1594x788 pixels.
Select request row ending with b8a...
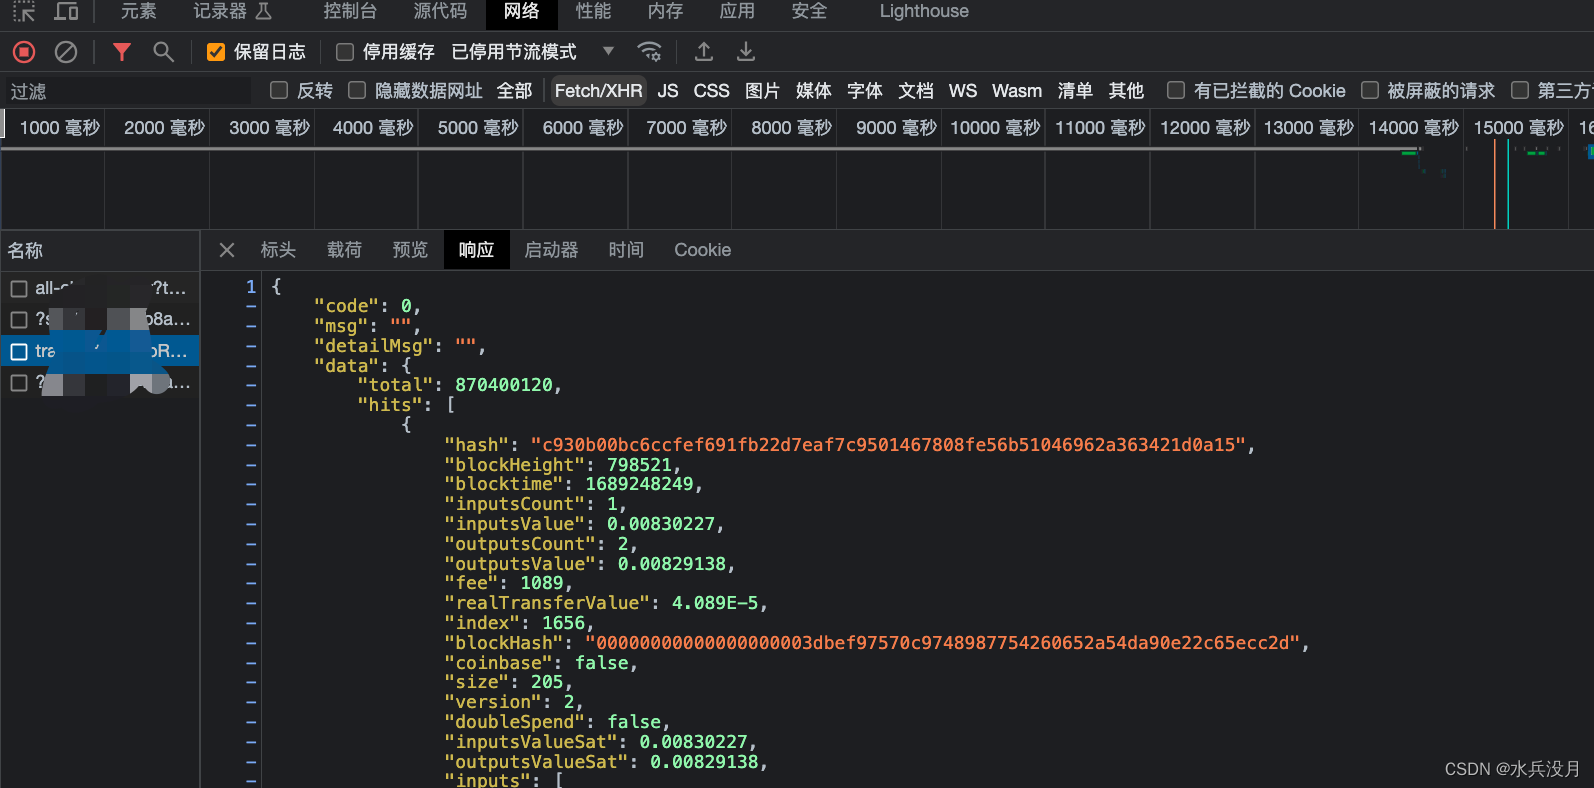(x=100, y=319)
